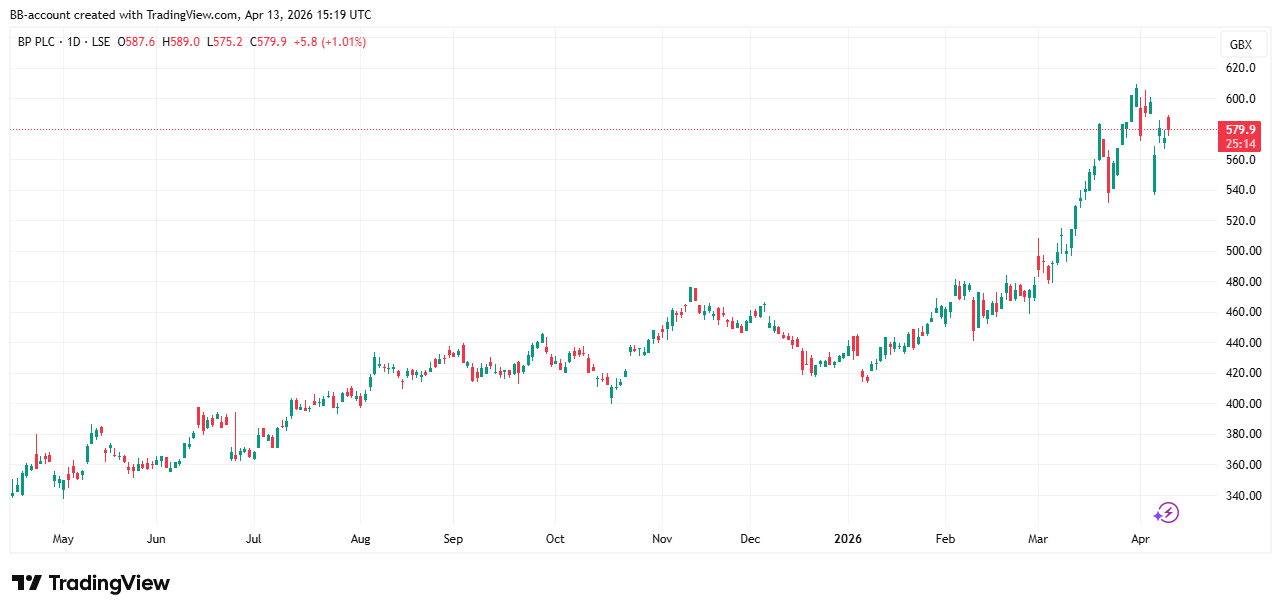
Task: Click the +5.8 (+1.01%) change value
Action: (329, 42)
